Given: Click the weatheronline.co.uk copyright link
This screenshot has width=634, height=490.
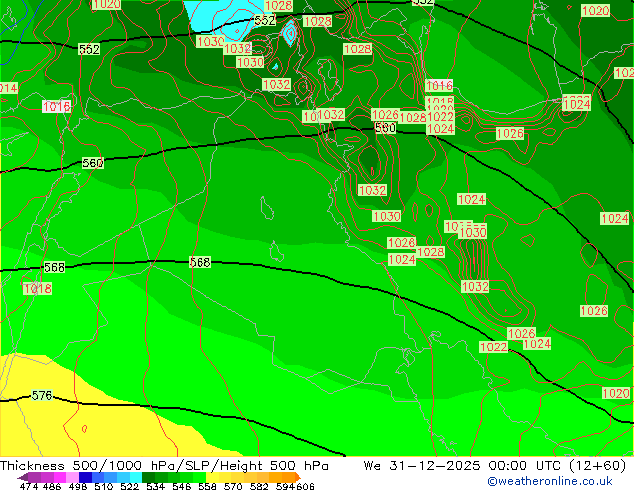Looking at the screenshot, I should (550, 481).
